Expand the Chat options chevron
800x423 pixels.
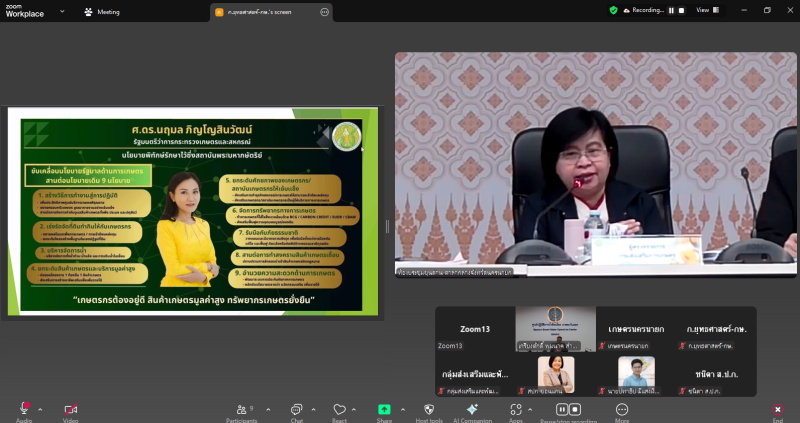click(313, 409)
